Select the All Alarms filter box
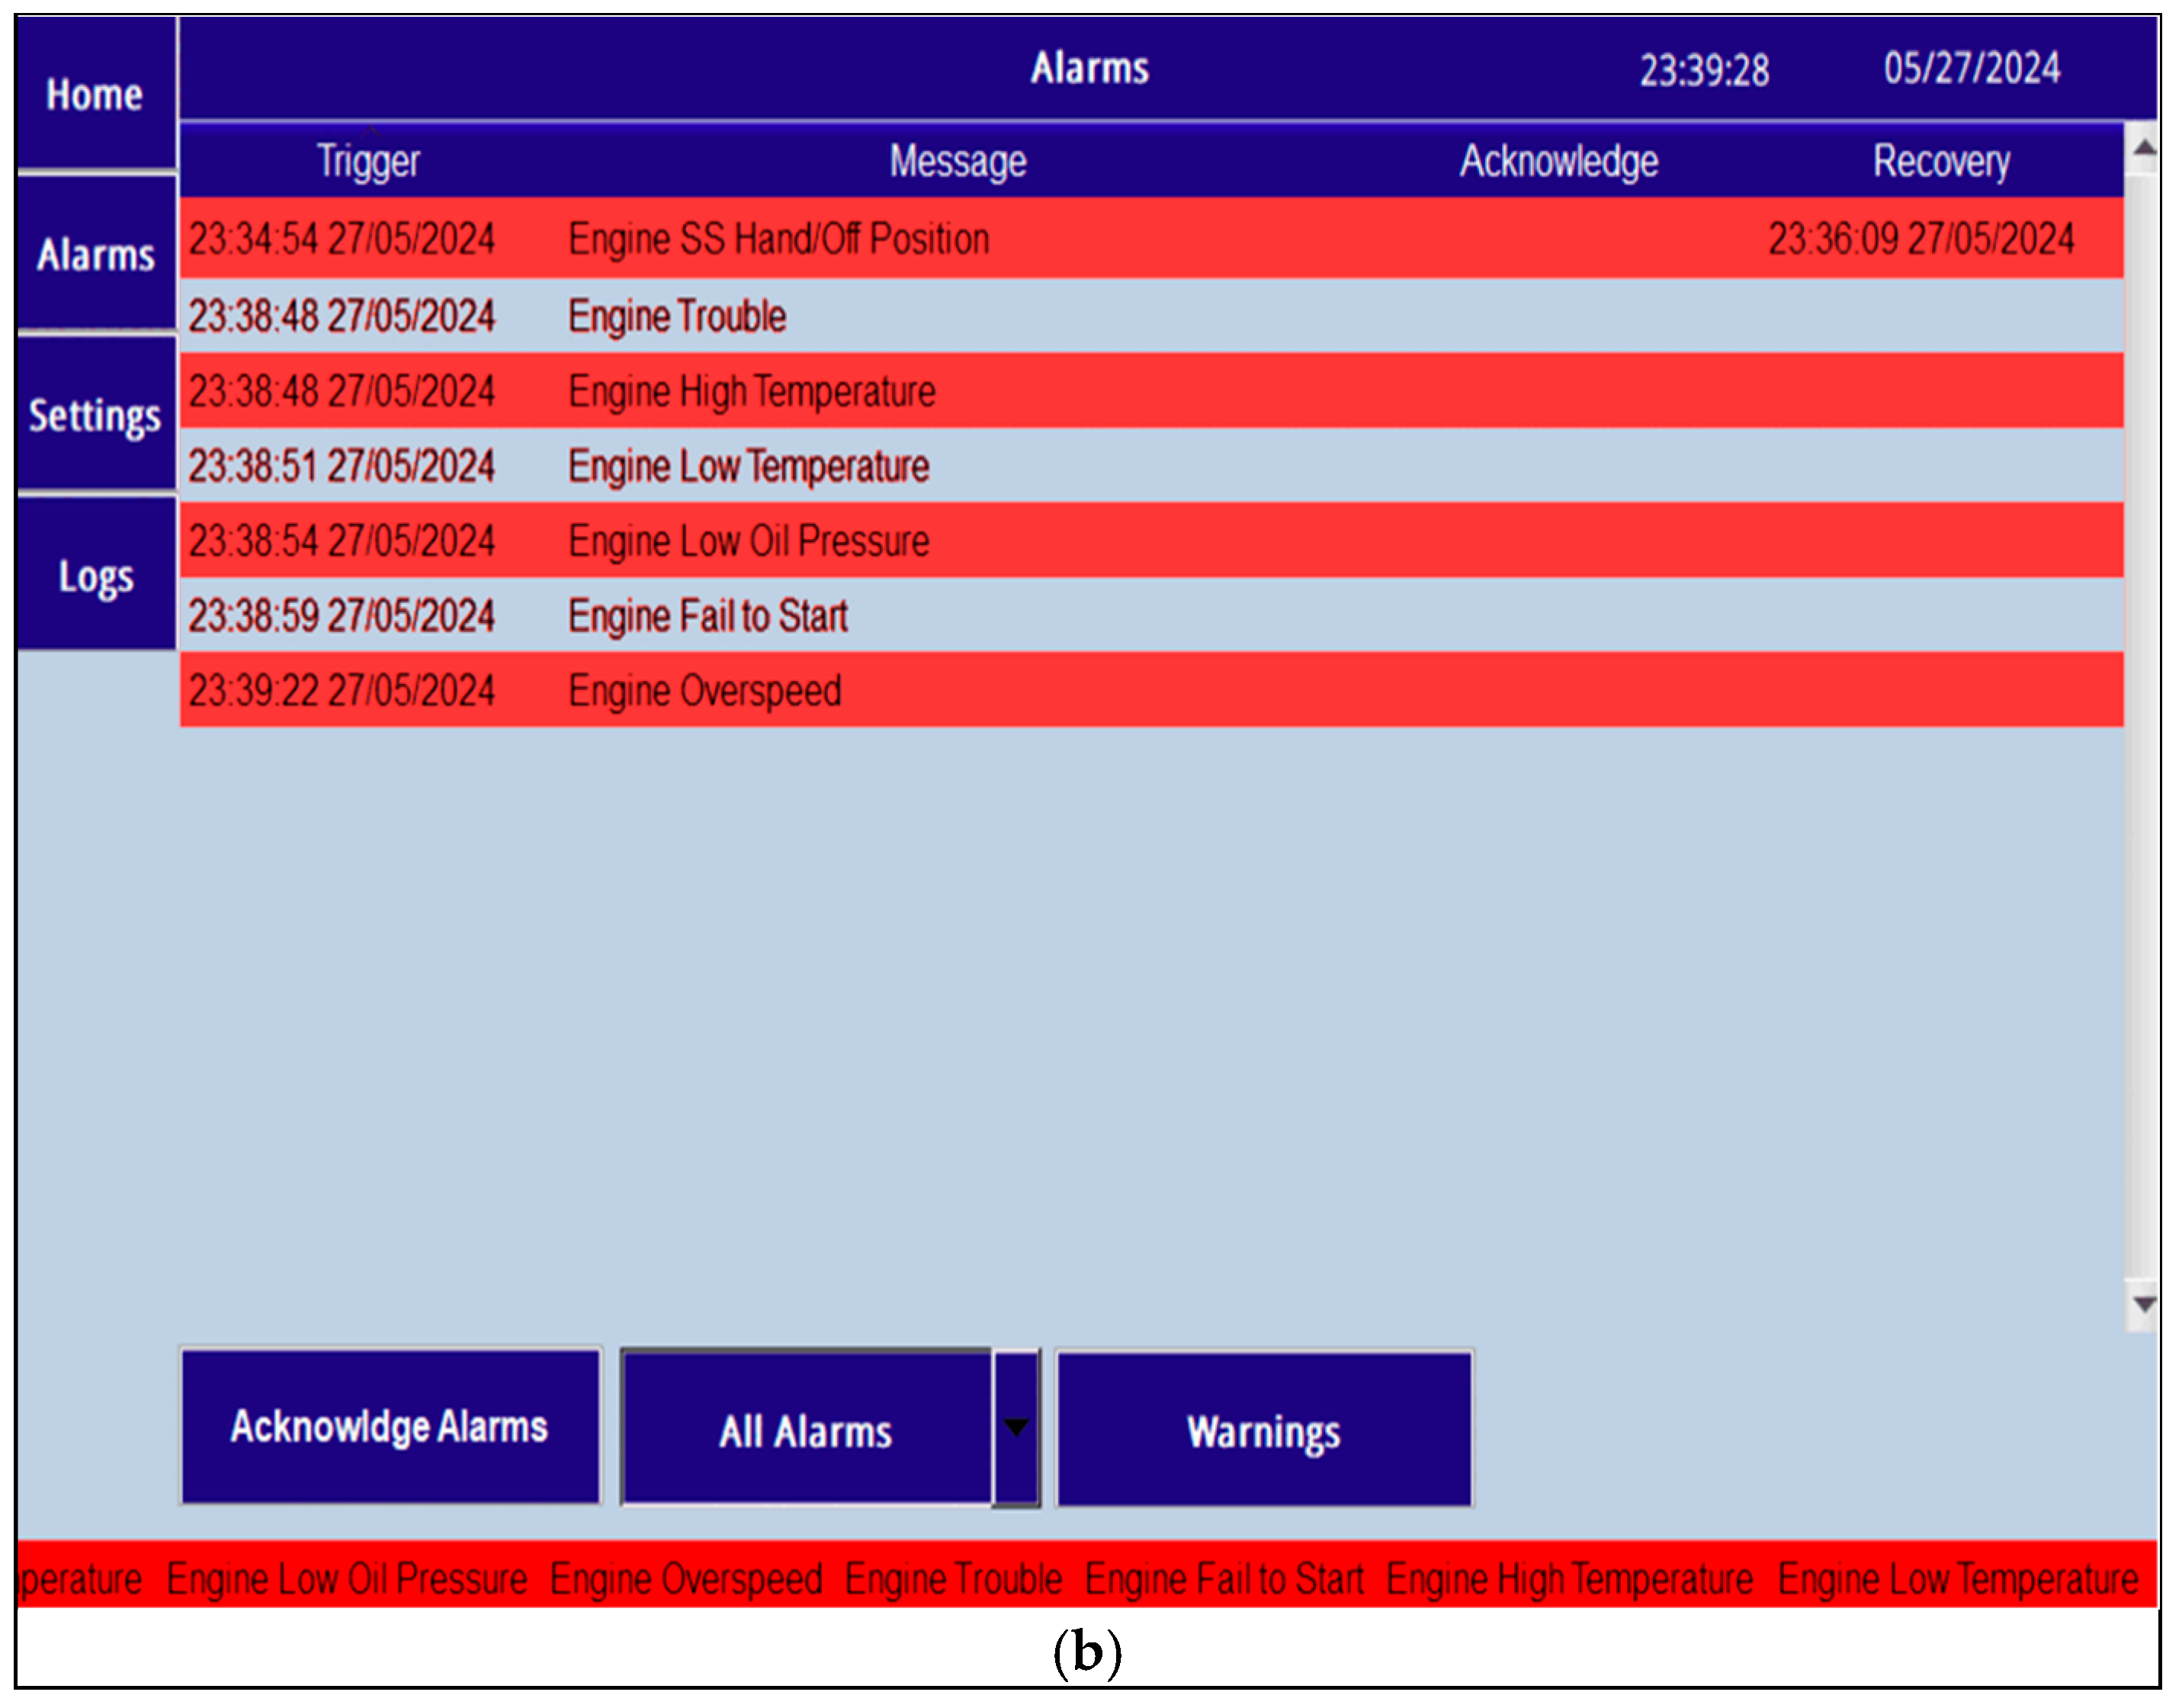Screen dimensions: 2182x1708 tap(806, 1429)
